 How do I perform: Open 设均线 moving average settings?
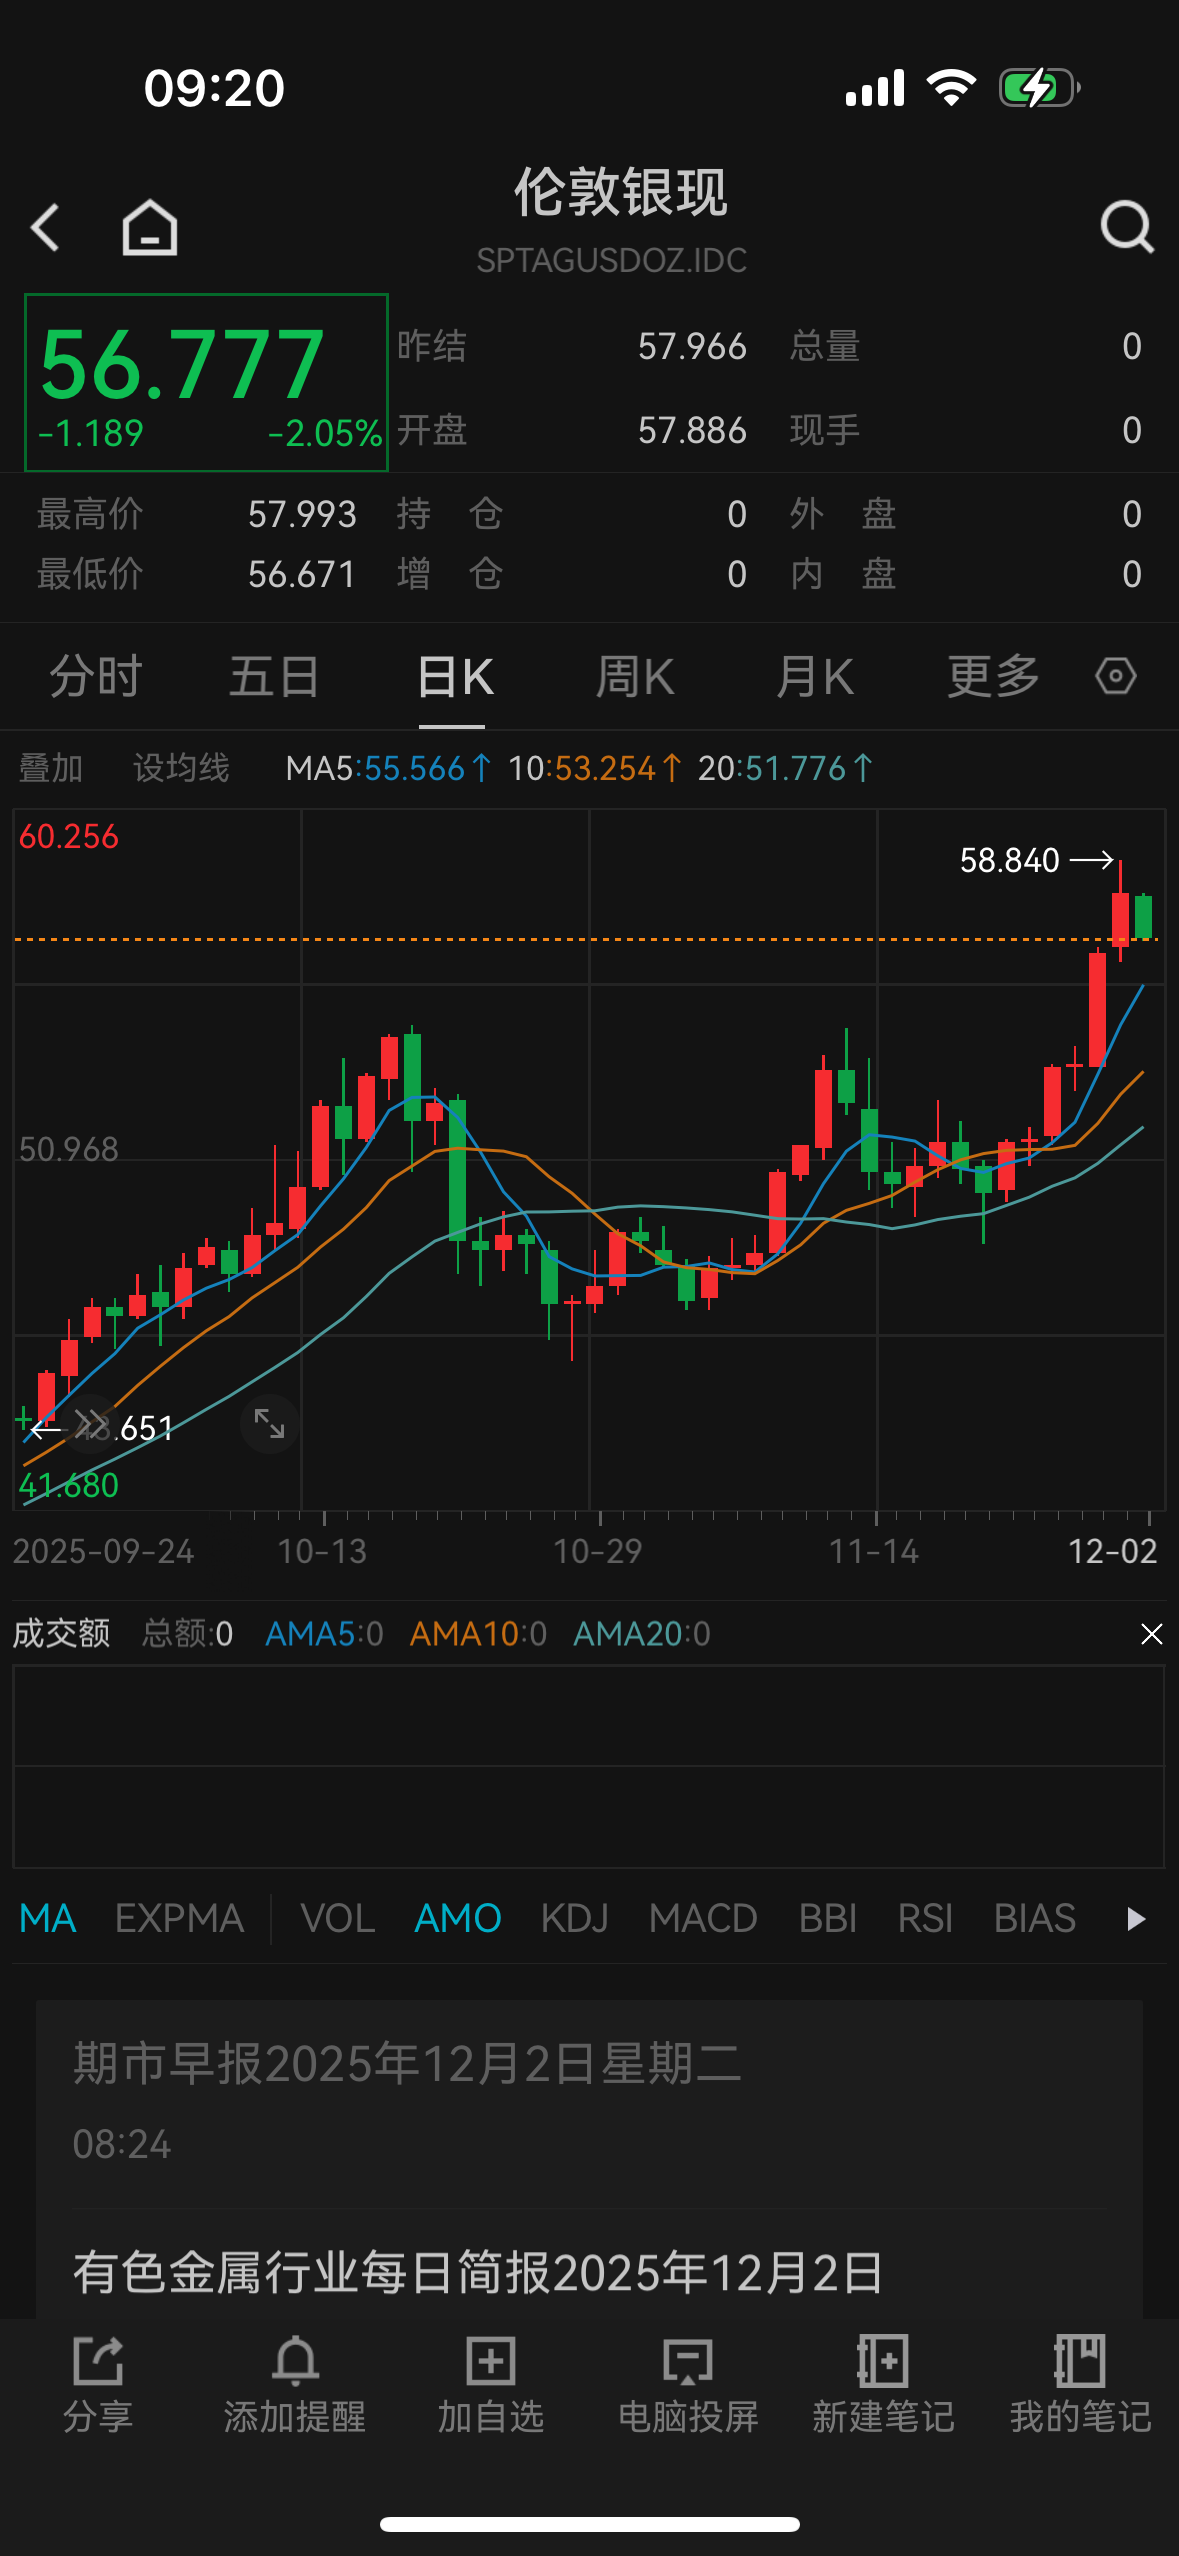[181, 768]
